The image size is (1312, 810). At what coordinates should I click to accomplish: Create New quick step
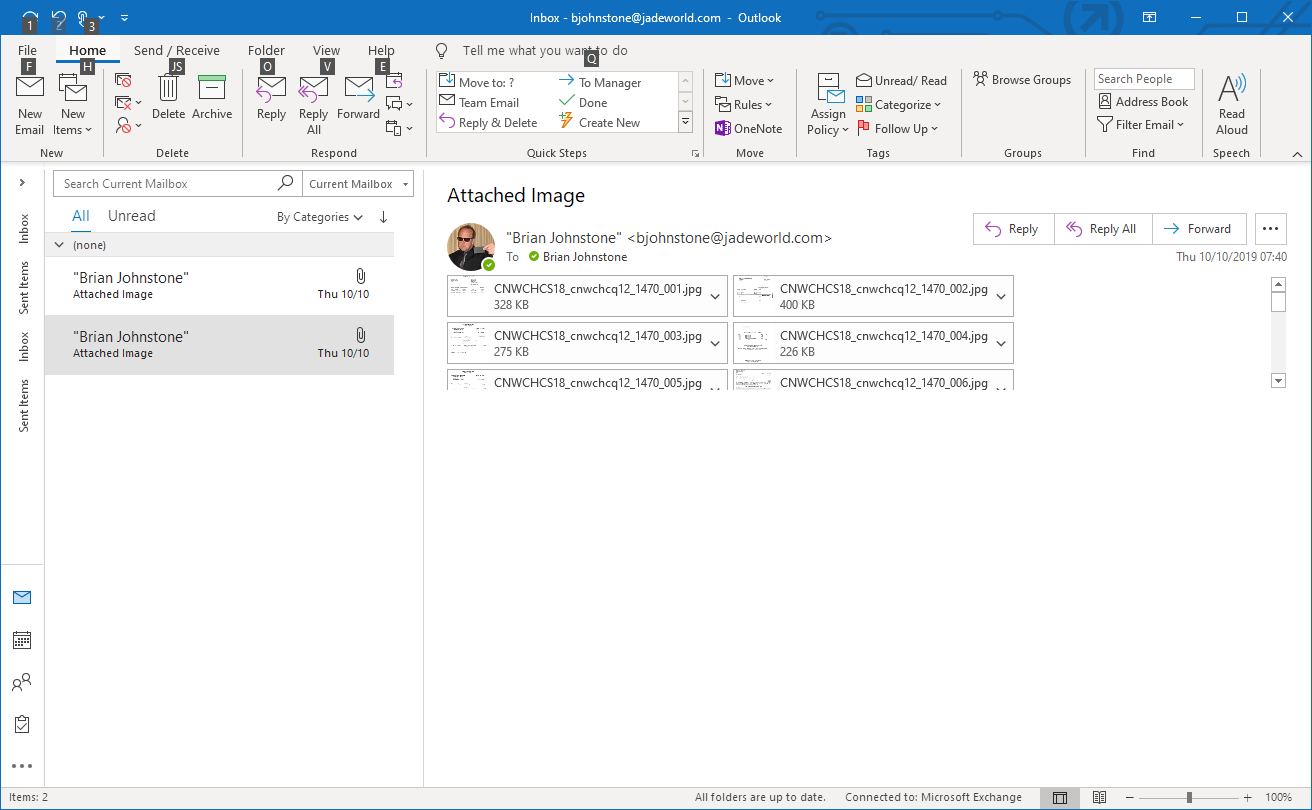[600, 123]
